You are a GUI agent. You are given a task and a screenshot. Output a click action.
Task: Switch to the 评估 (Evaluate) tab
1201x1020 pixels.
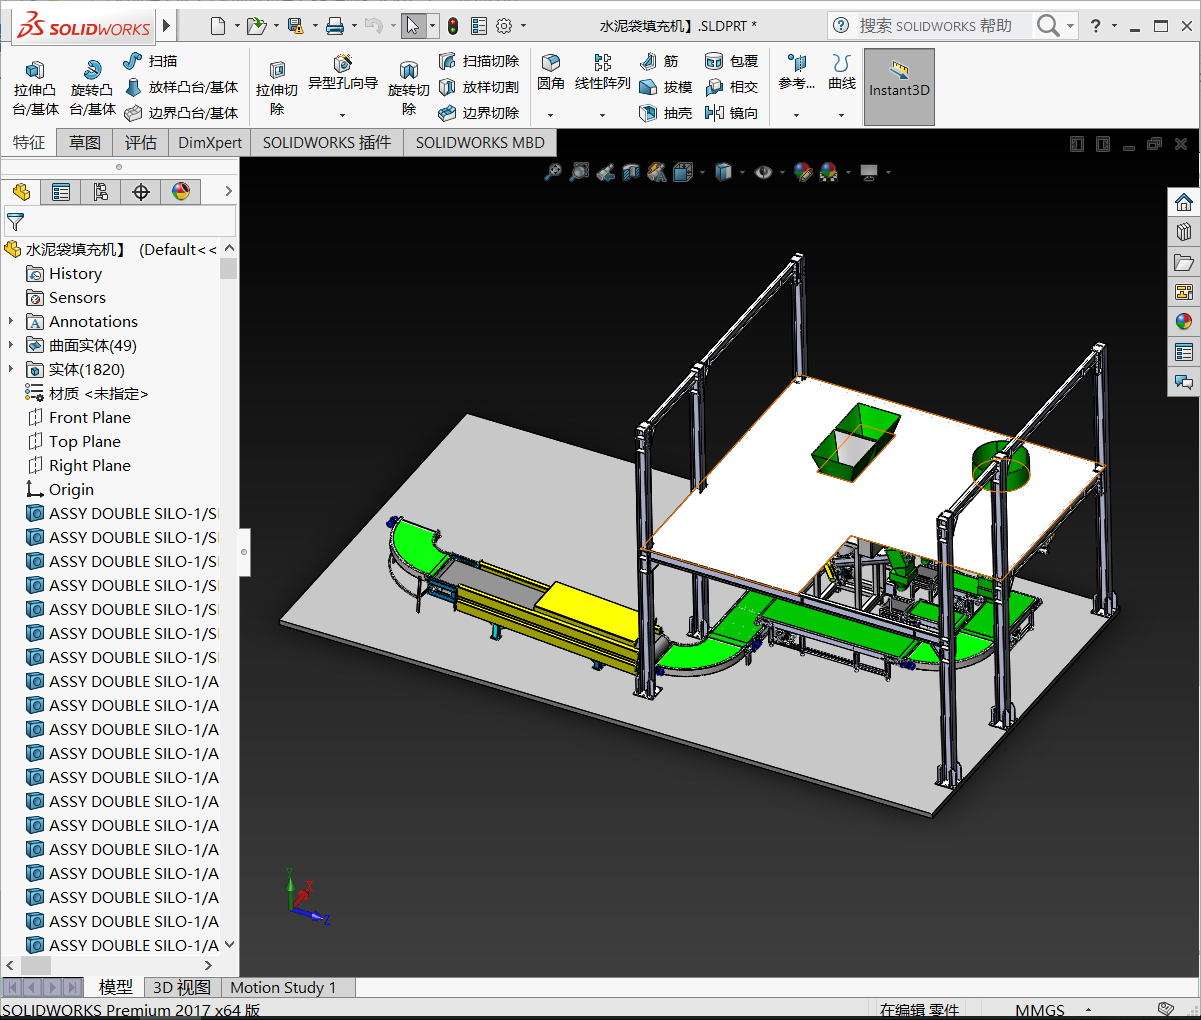[x=141, y=142]
